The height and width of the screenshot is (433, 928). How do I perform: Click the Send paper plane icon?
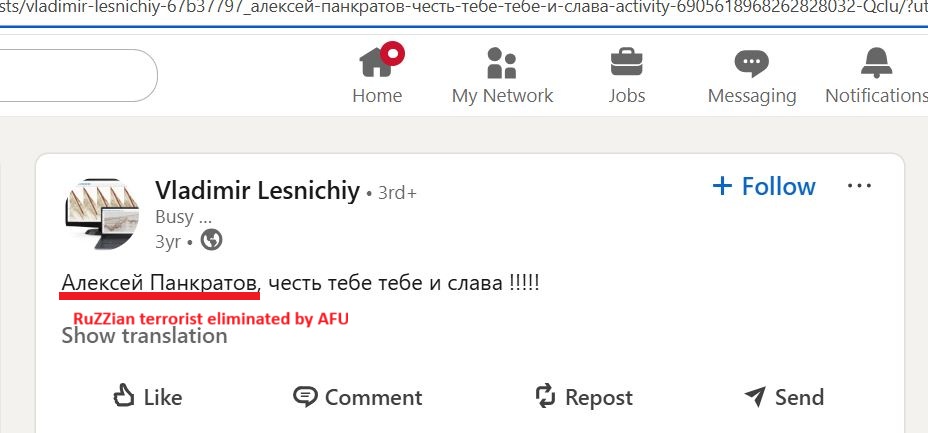(756, 396)
